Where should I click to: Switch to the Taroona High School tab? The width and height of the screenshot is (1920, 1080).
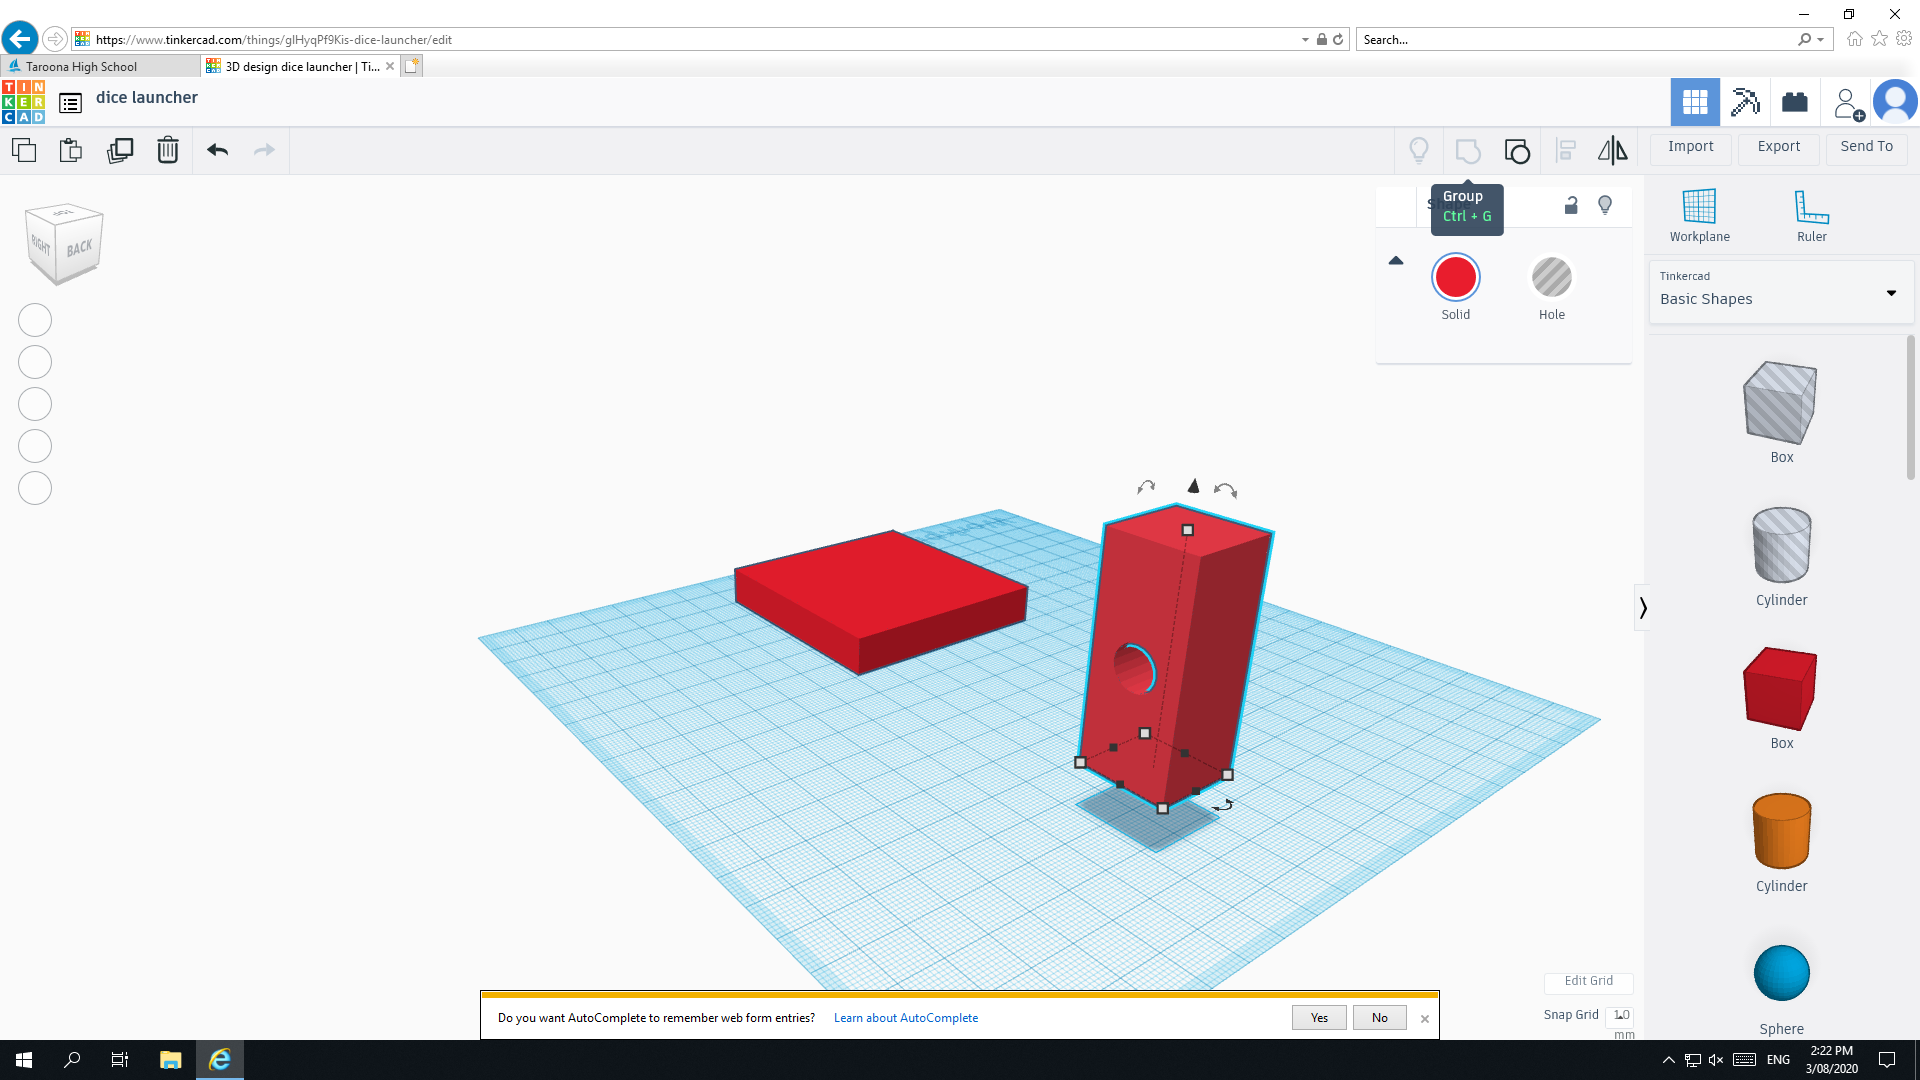pos(100,67)
